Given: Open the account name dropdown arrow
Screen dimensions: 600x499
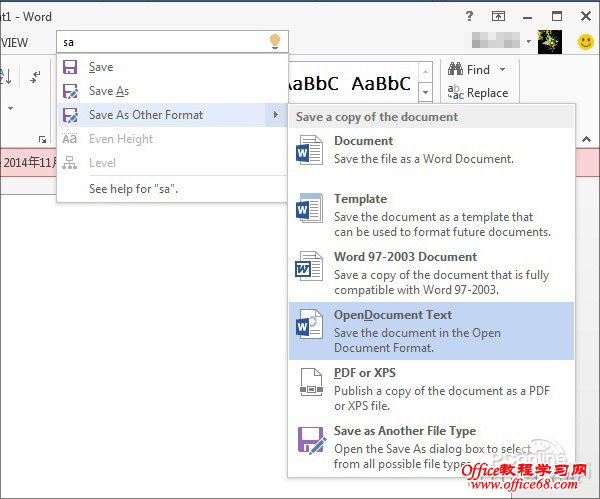Looking at the screenshot, I should coord(529,41).
